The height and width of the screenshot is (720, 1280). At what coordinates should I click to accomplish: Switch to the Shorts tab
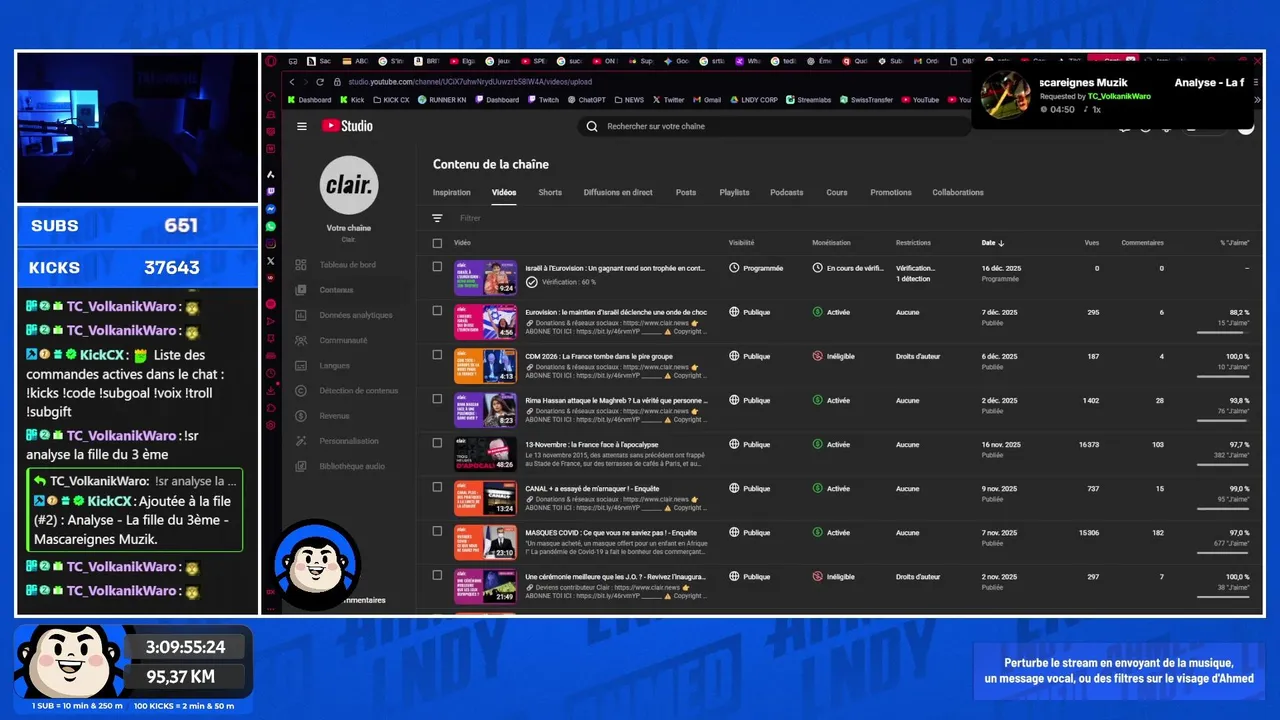pyautogui.click(x=550, y=192)
